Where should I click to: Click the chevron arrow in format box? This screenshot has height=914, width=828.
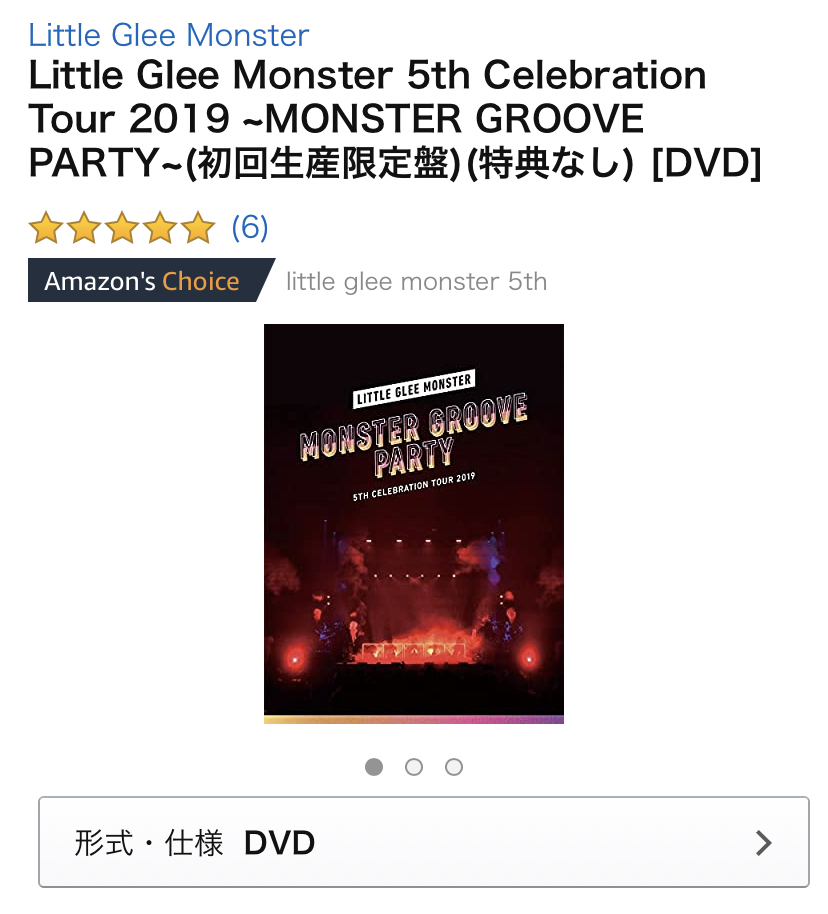point(763,843)
